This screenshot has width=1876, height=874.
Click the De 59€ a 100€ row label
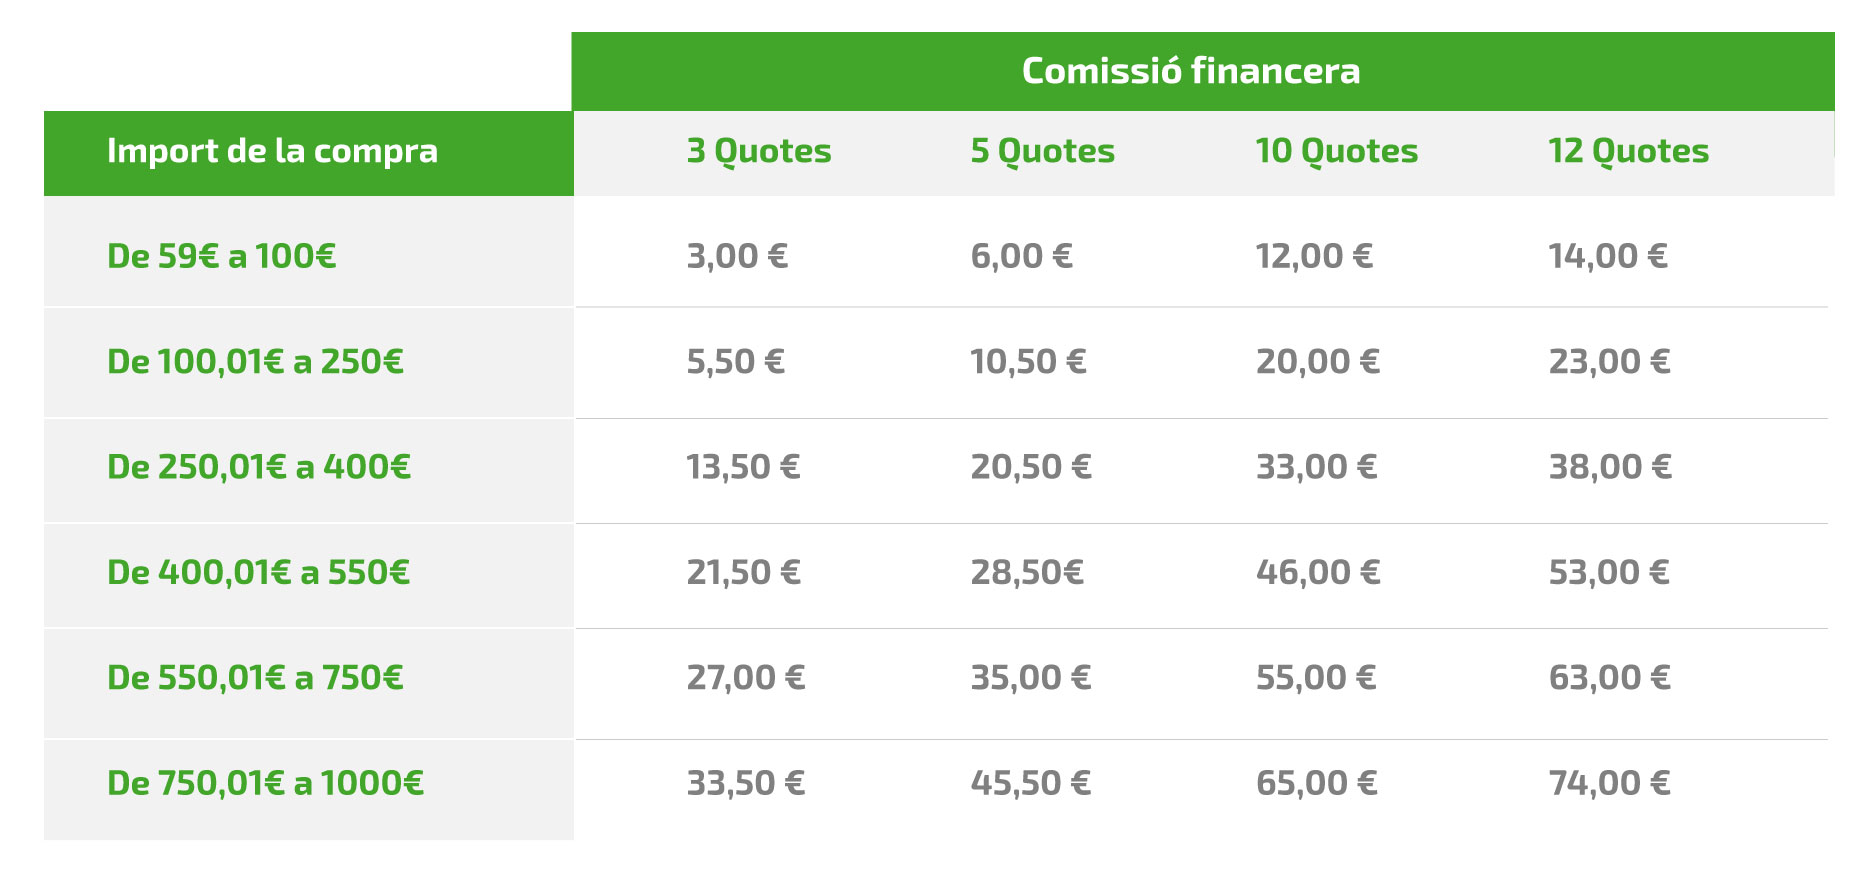point(221,256)
